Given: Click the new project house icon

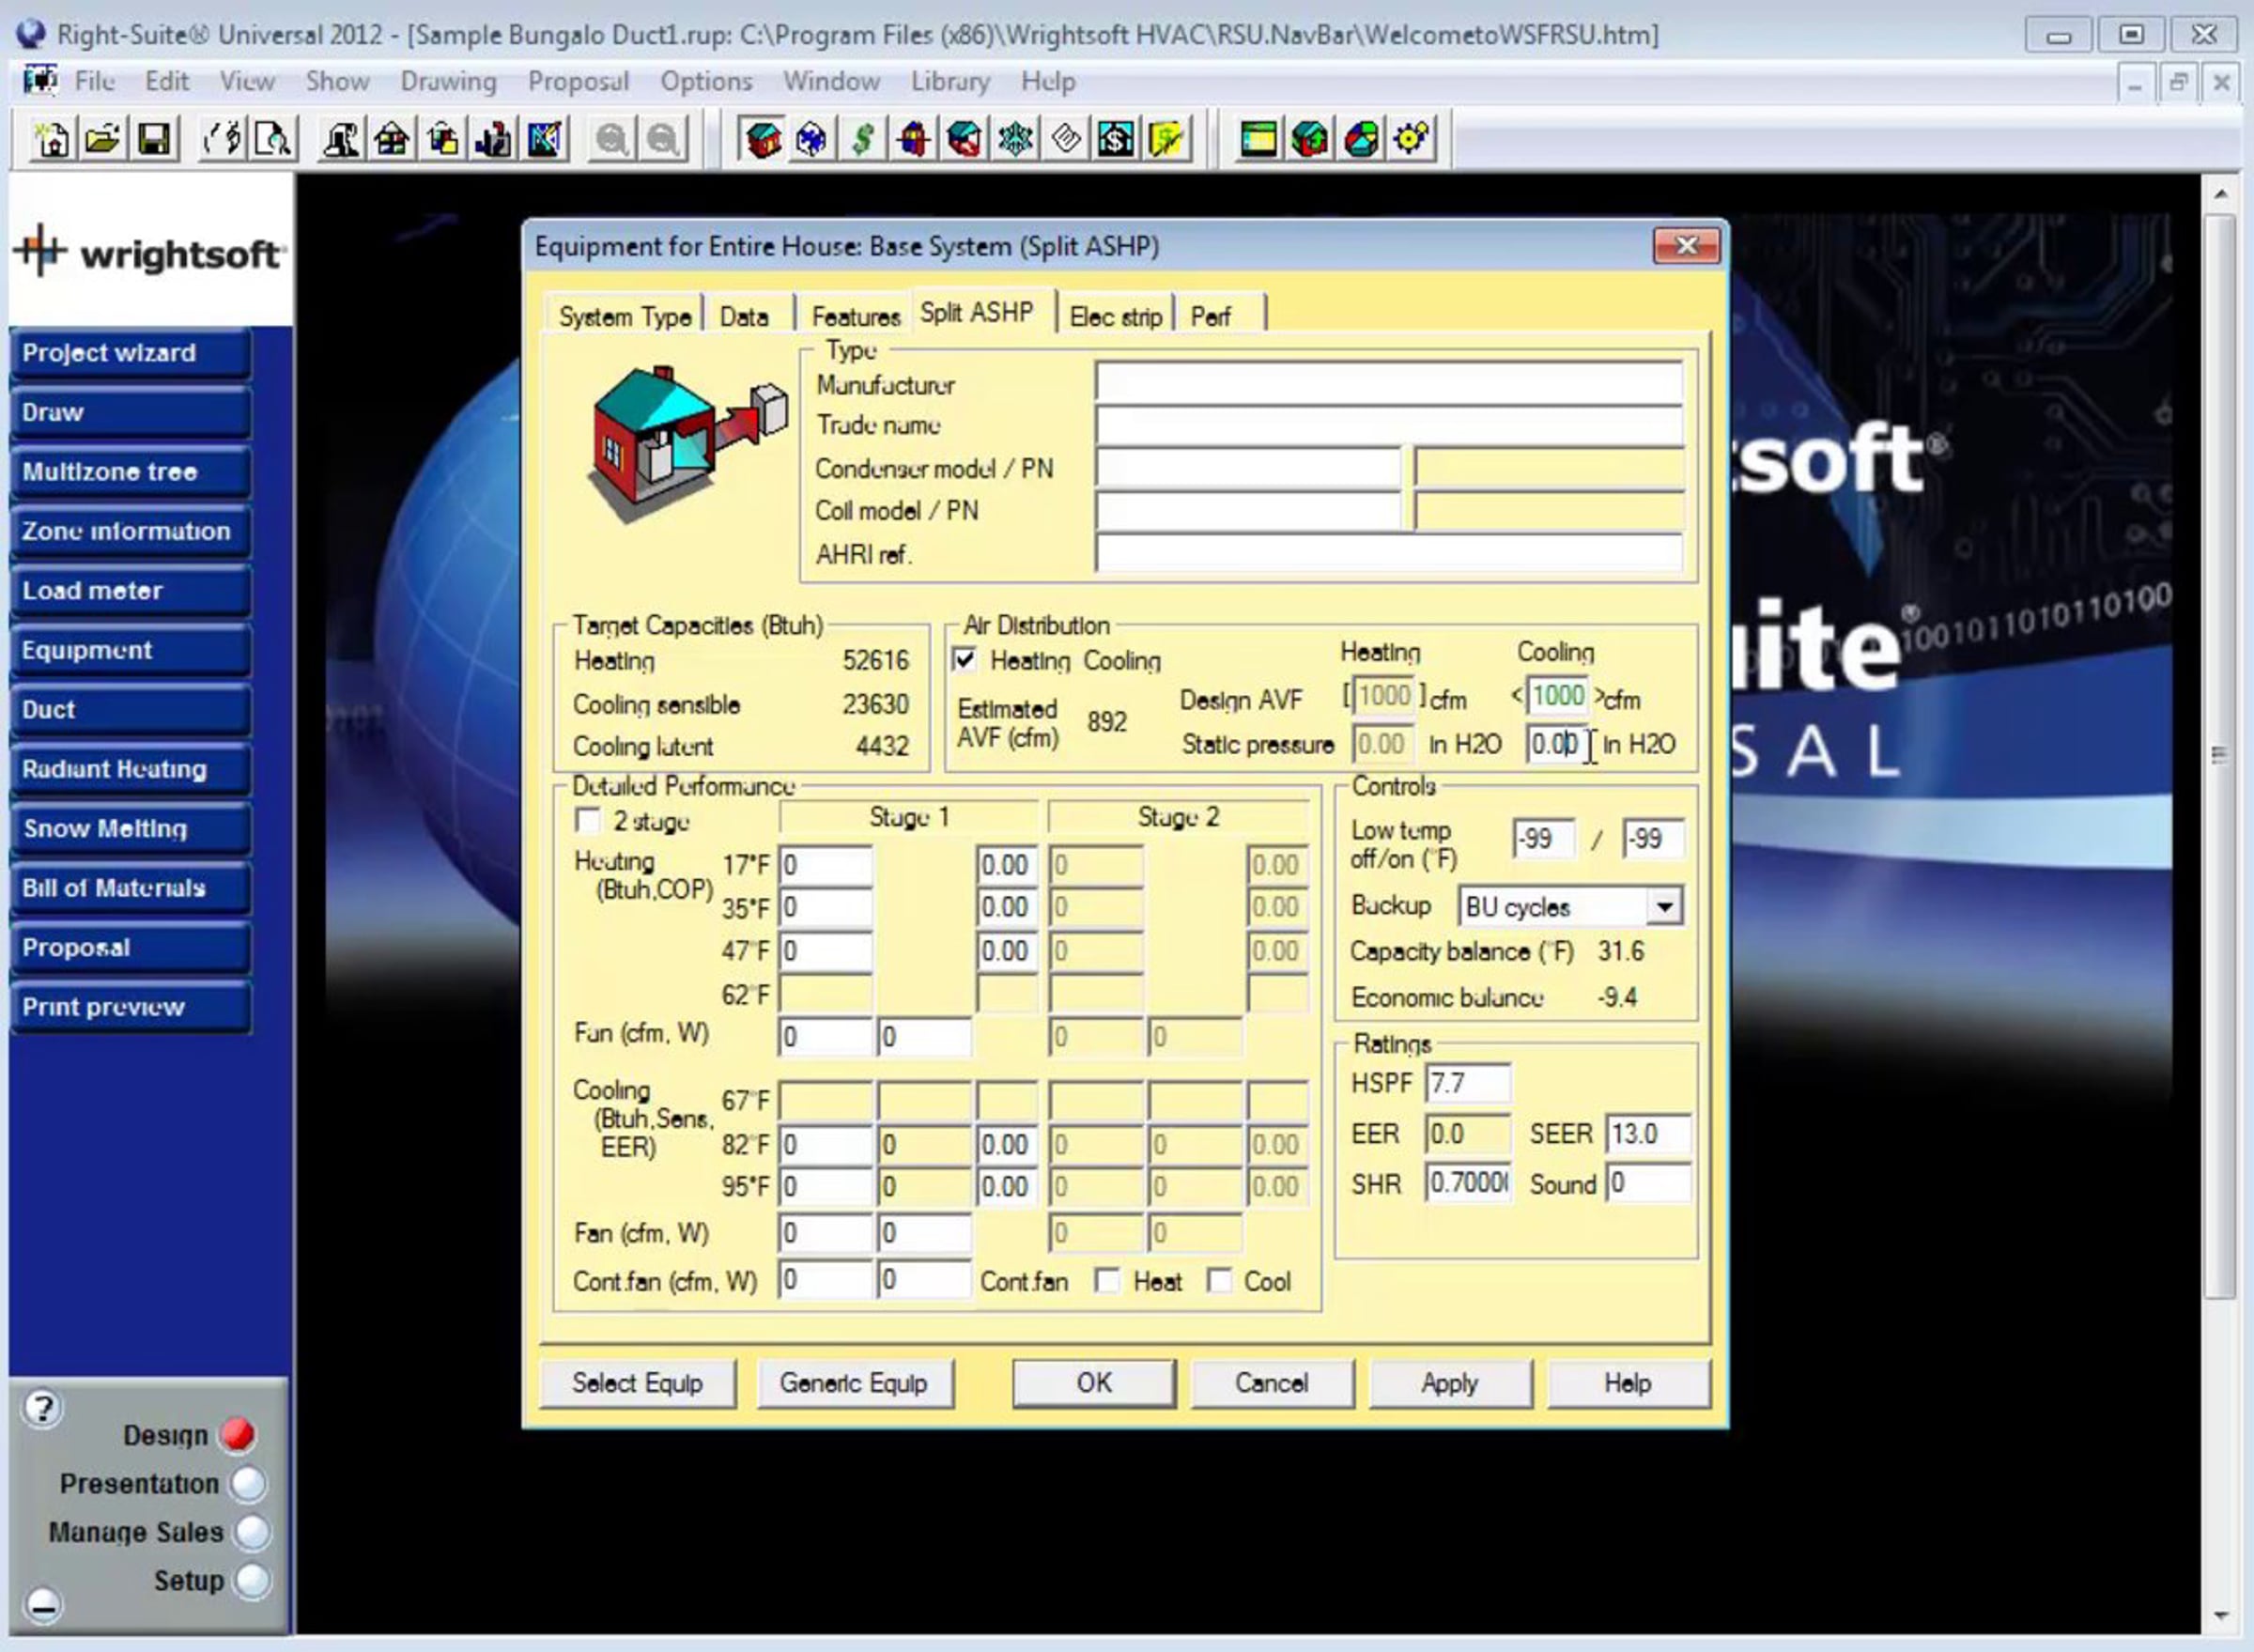Looking at the screenshot, I should pyautogui.click(x=52, y=139).
